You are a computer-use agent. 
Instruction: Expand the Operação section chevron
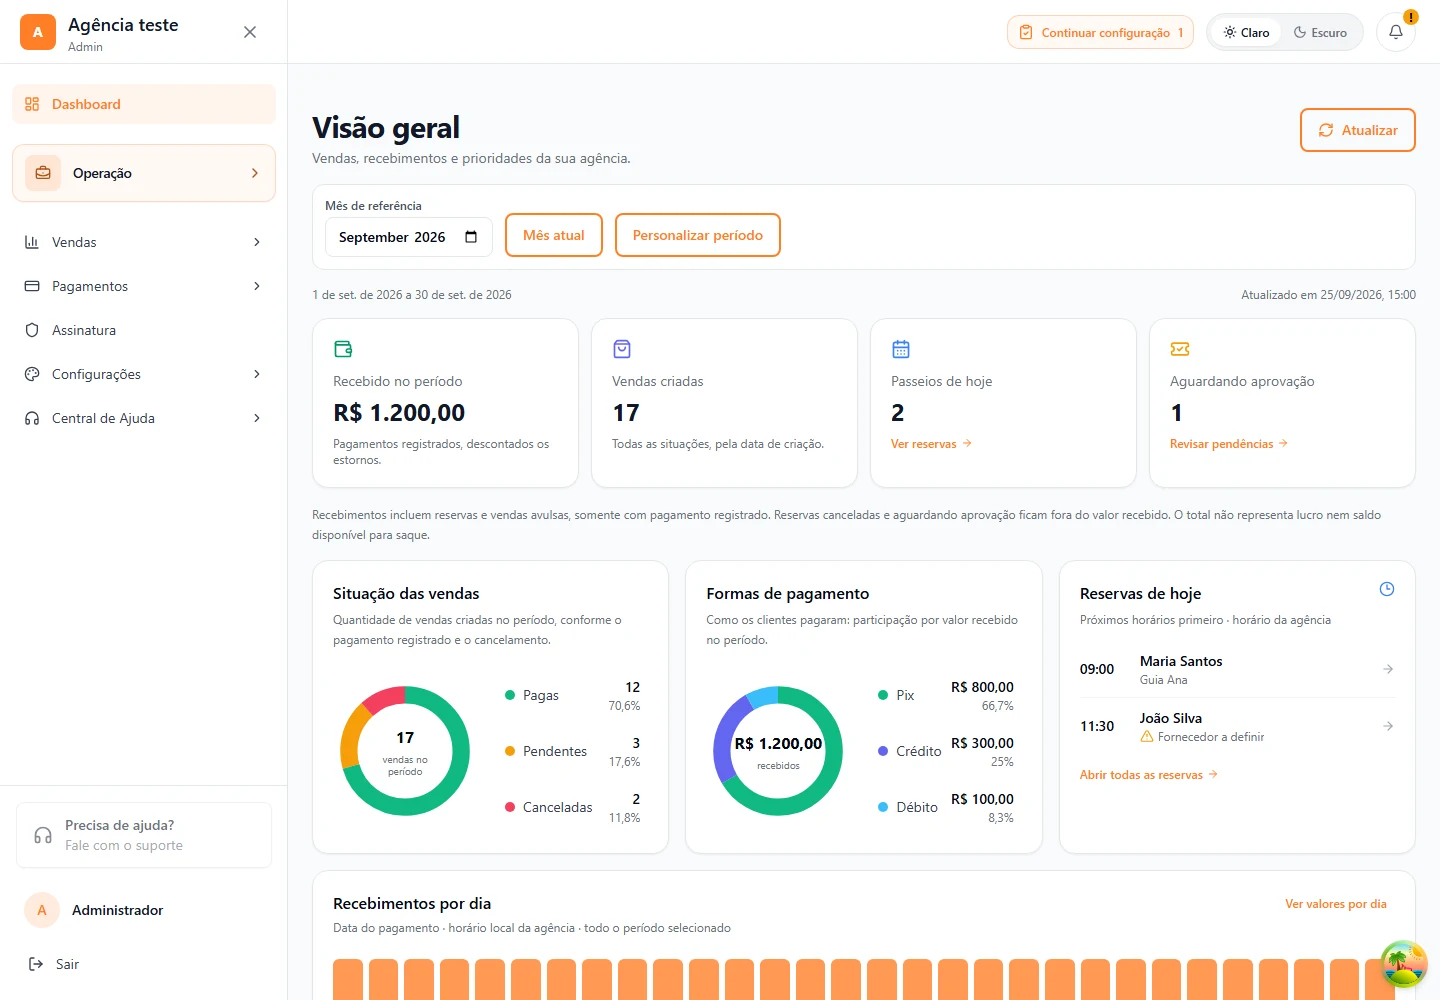(255, 173)
